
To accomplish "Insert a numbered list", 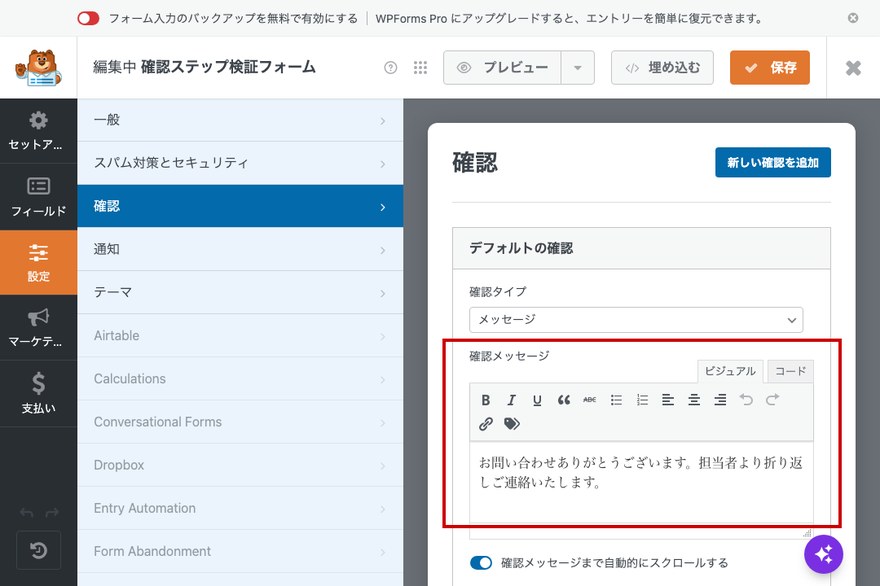I will (x=642, y=400).
